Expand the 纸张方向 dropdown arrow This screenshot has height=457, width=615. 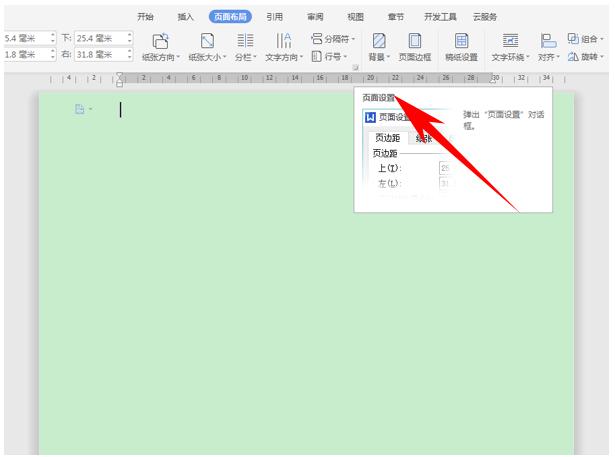click(x=178, y=57)
